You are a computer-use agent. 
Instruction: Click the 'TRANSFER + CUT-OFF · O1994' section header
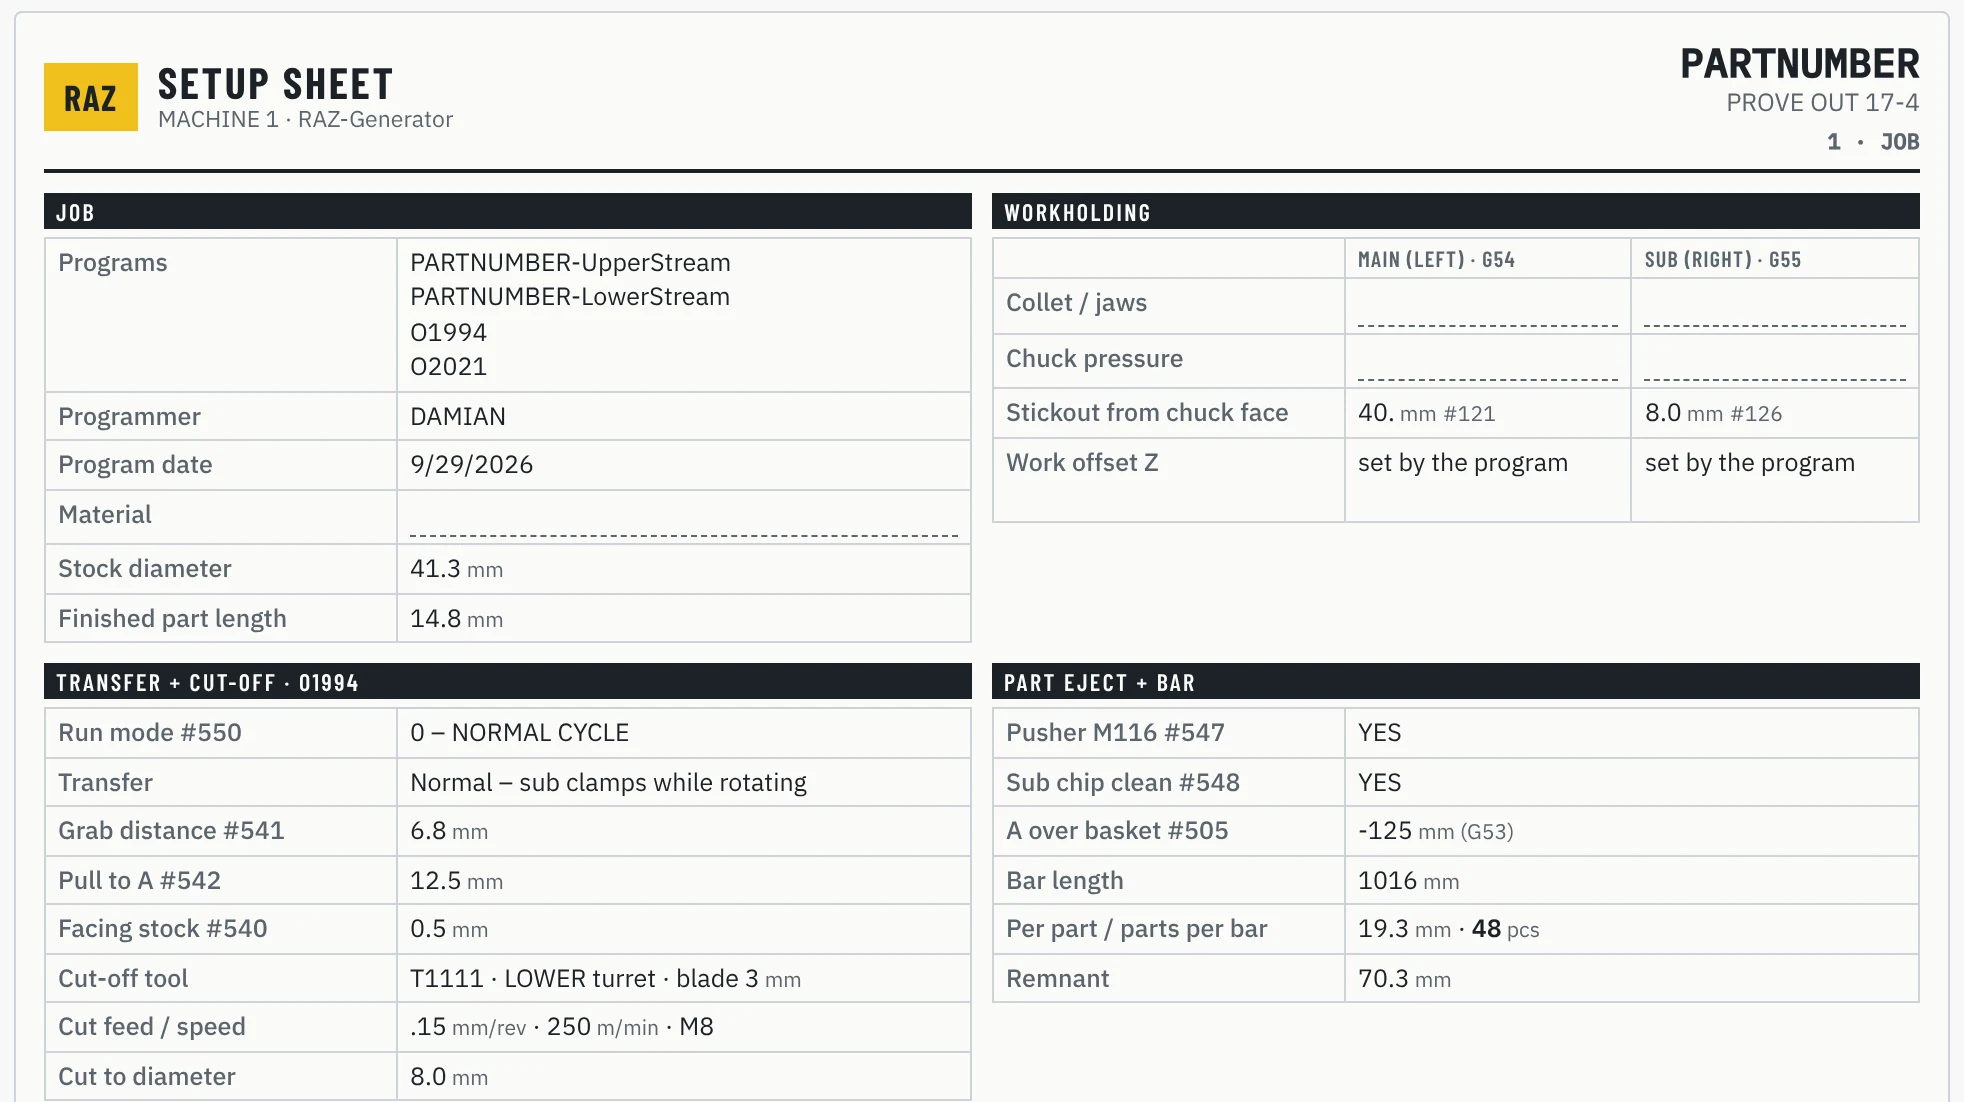508,682
